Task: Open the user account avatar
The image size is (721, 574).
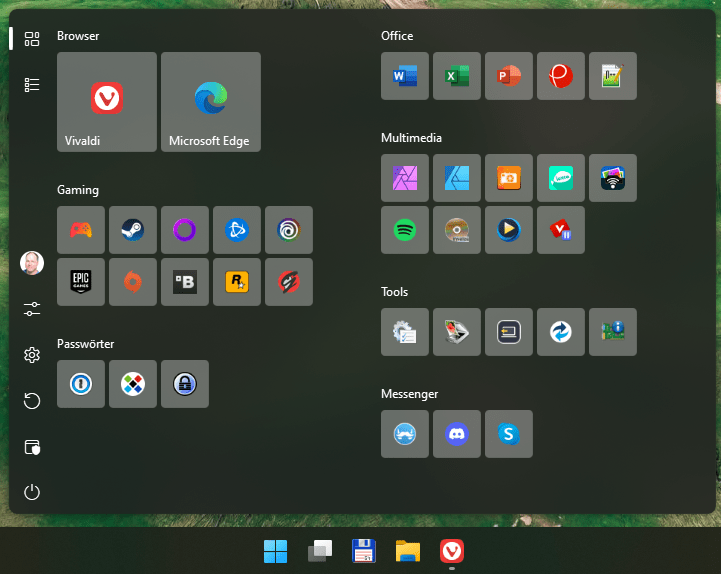Action: click(x=32, y=263)
